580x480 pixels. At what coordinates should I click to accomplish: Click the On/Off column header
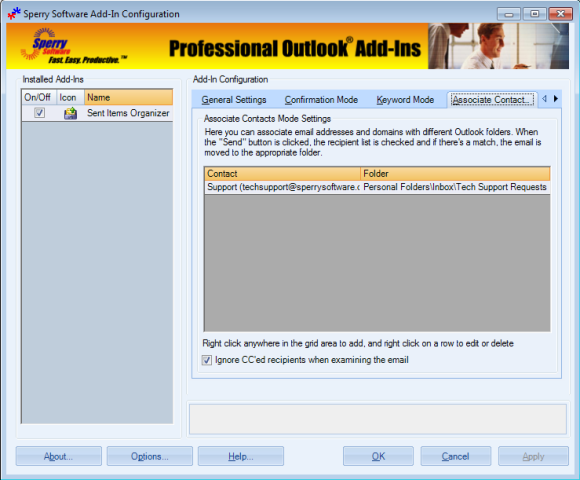(x=39, y=98)
